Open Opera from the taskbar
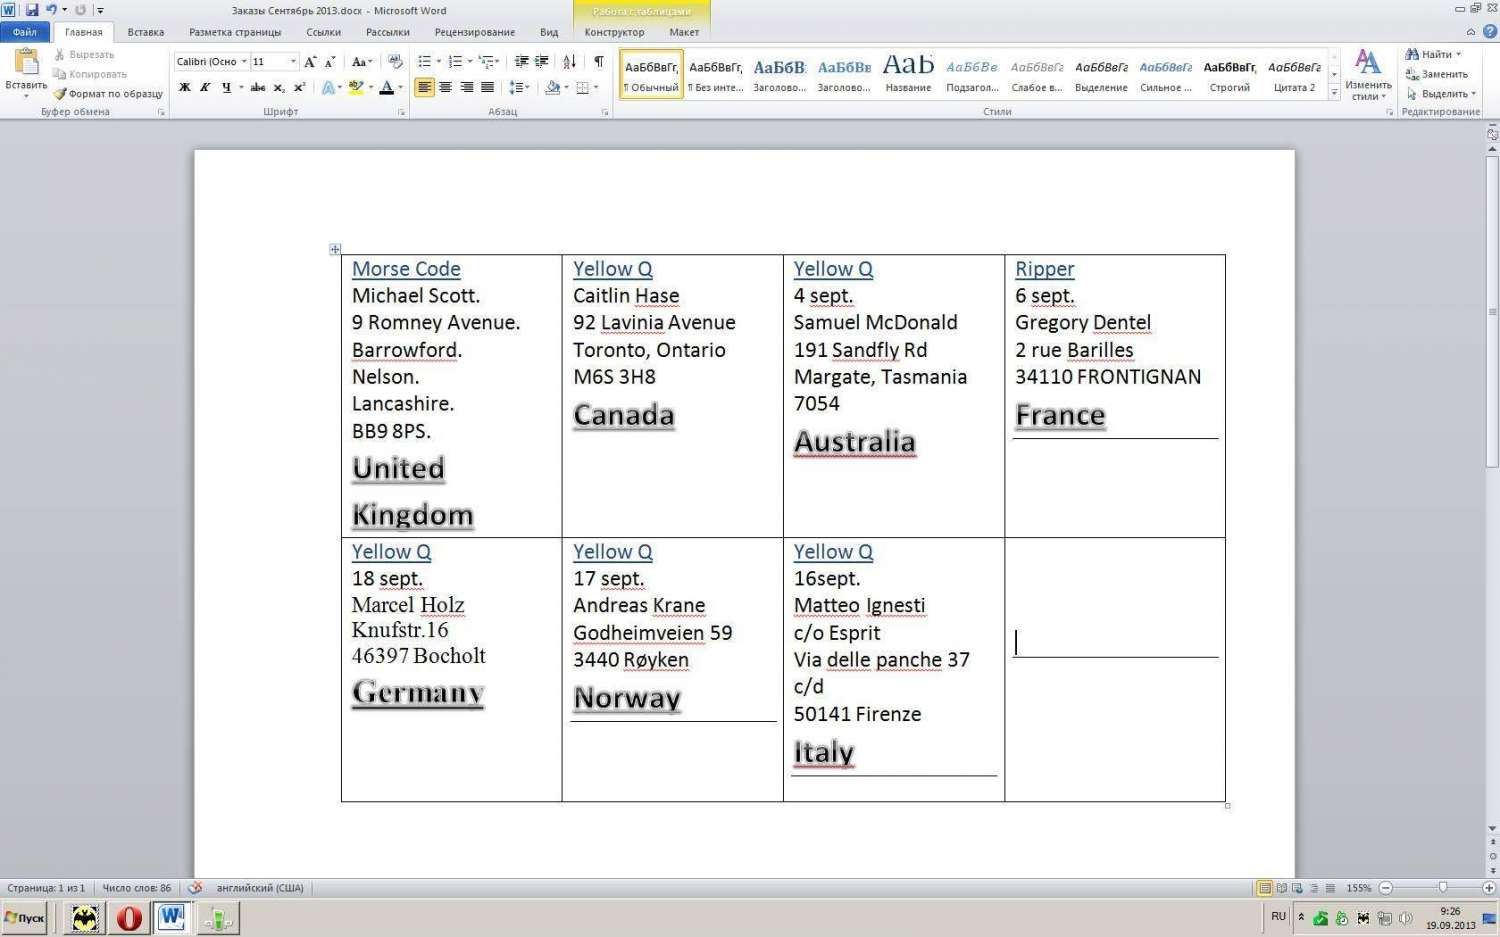Screen dimensions: 1500x937 [129, 917]
